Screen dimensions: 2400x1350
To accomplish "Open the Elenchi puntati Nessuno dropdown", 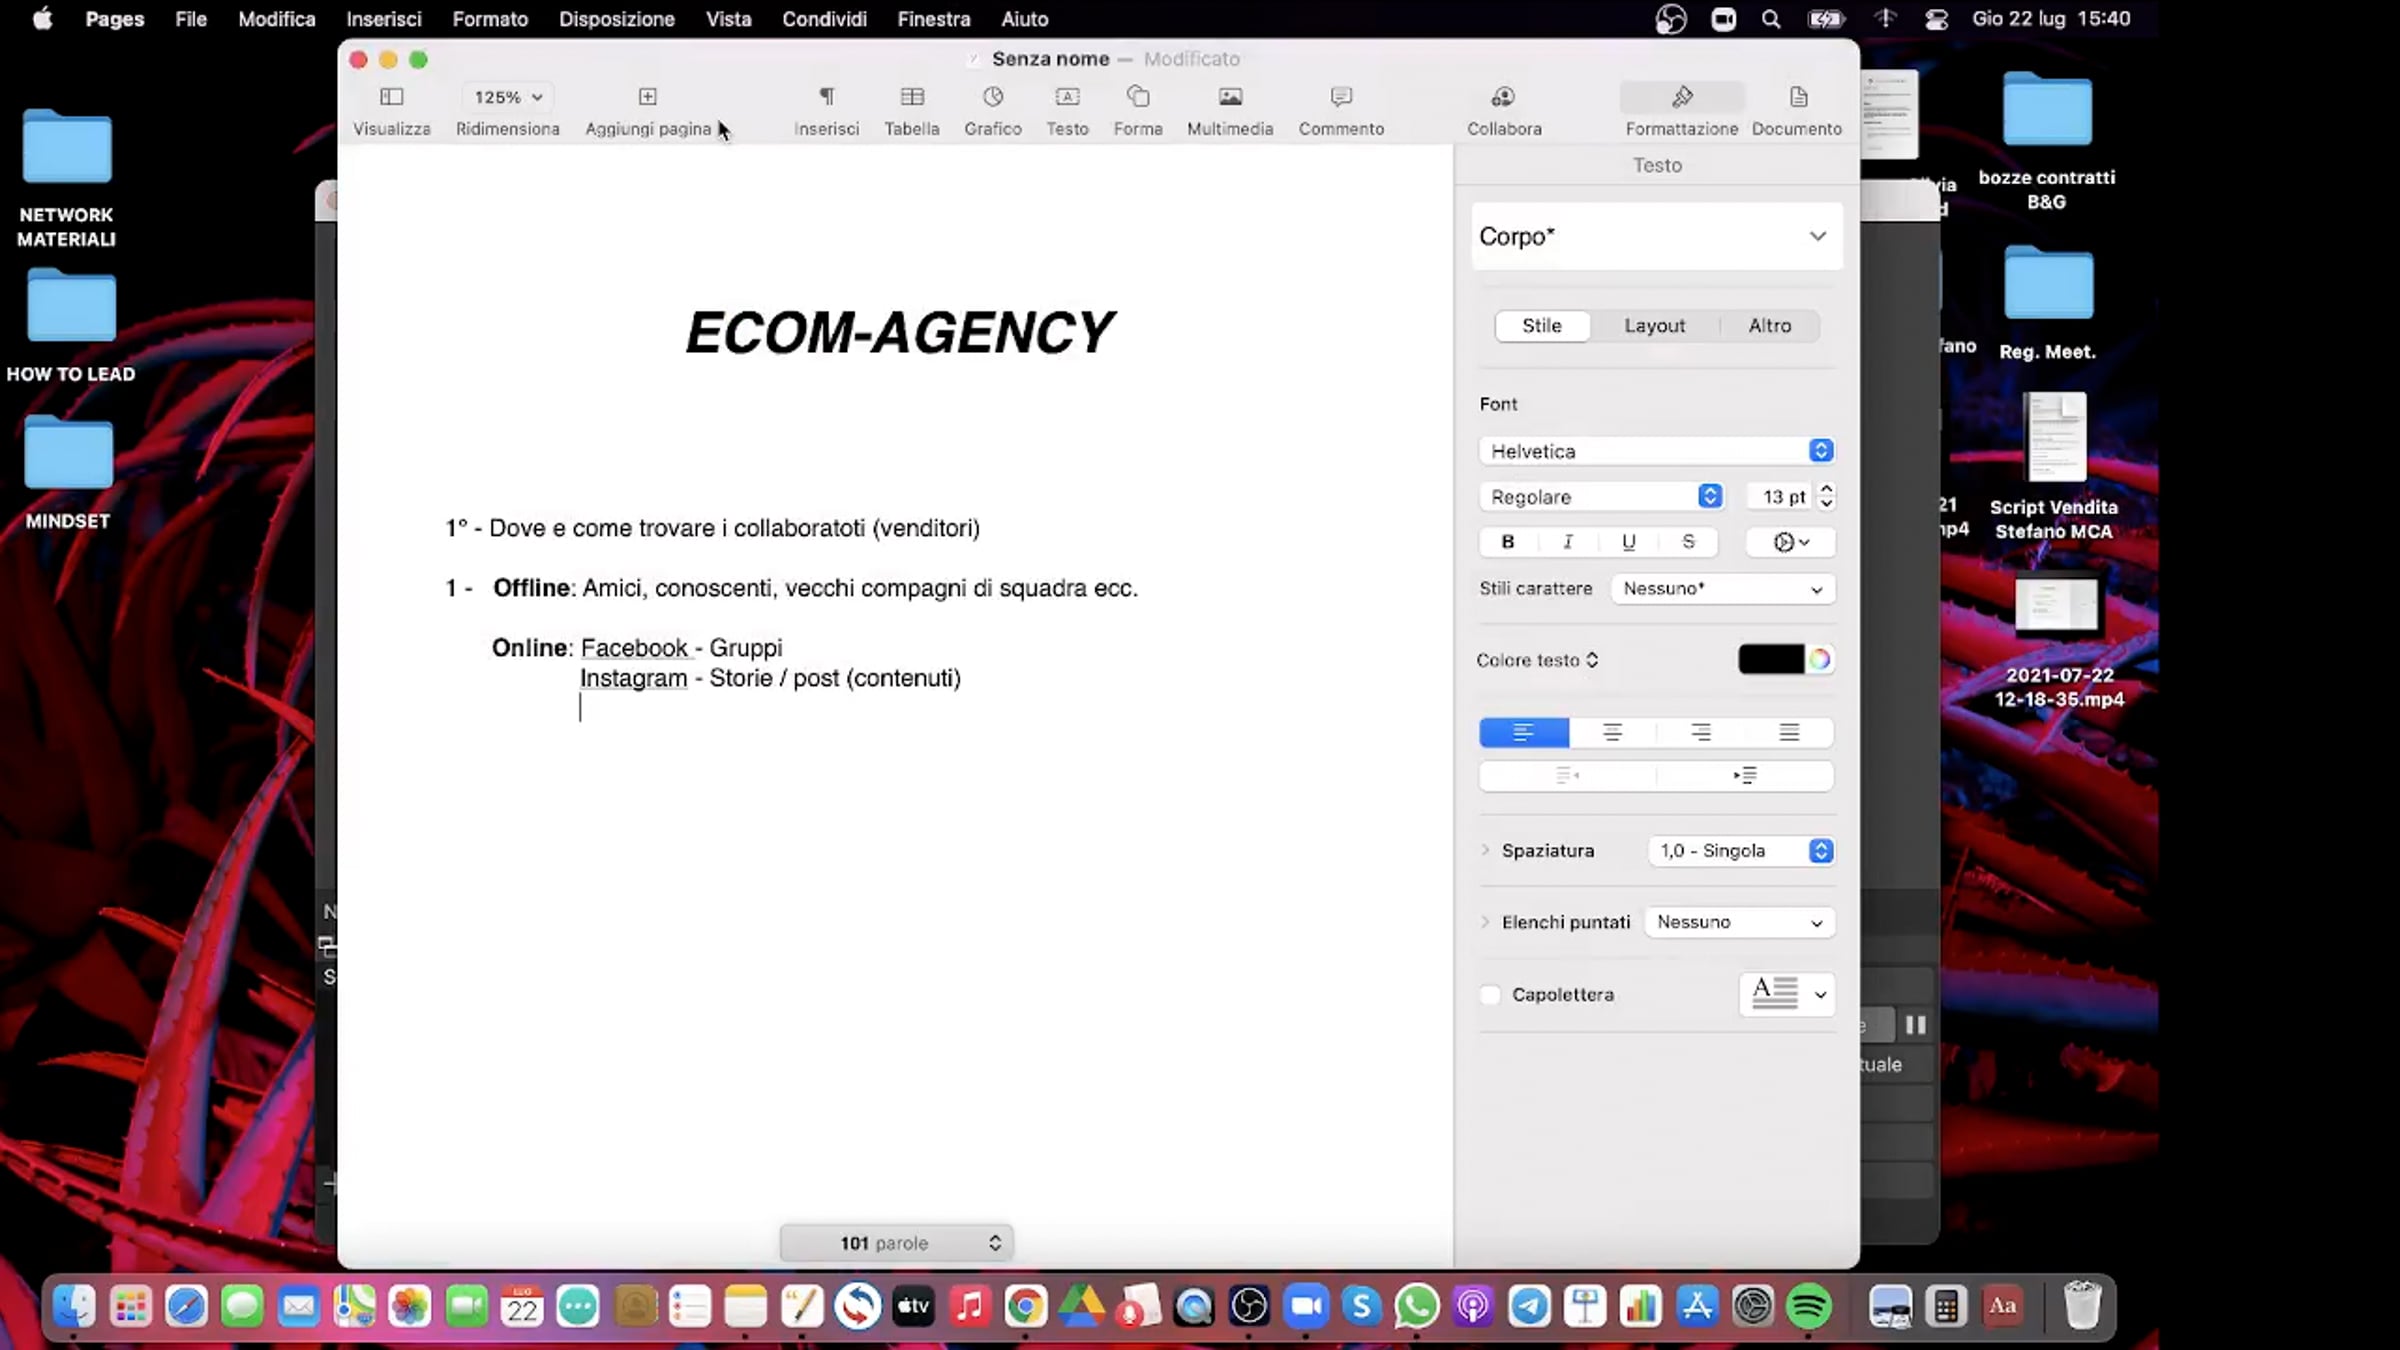I will pos(1739,922).
